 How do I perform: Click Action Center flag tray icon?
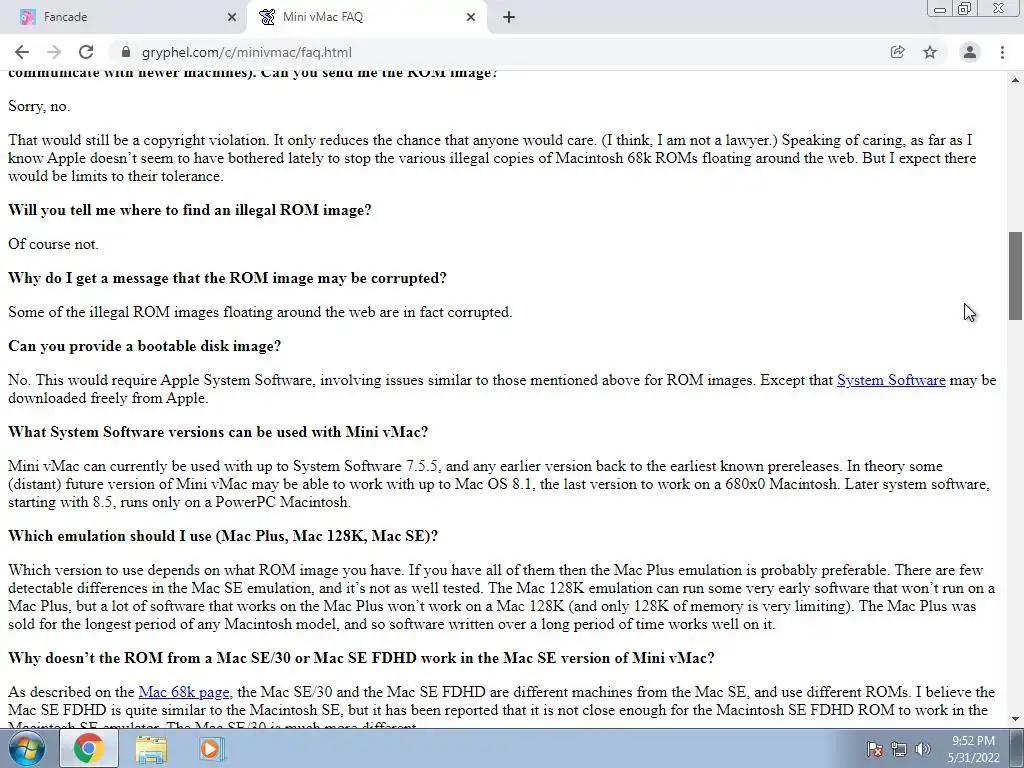click(875, 749)
